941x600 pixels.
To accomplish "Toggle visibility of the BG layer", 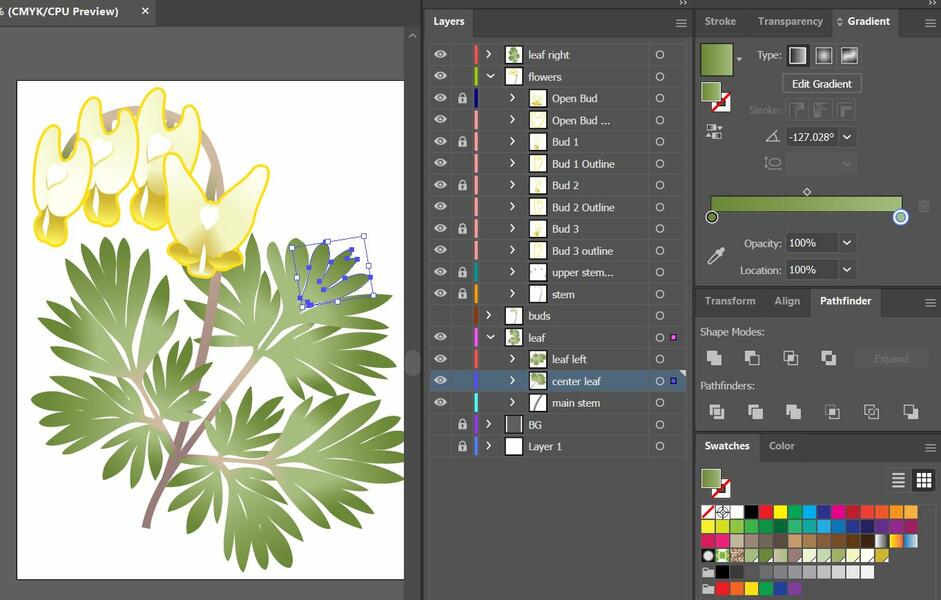I will (440, 424).
